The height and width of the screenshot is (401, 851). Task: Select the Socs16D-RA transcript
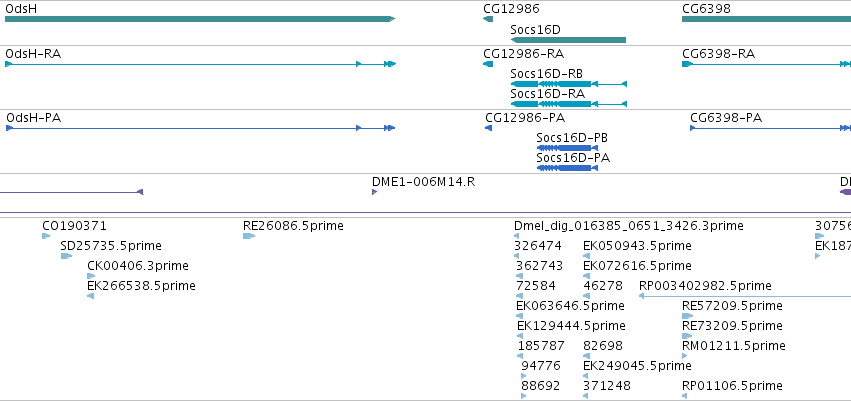coord(569,104)
